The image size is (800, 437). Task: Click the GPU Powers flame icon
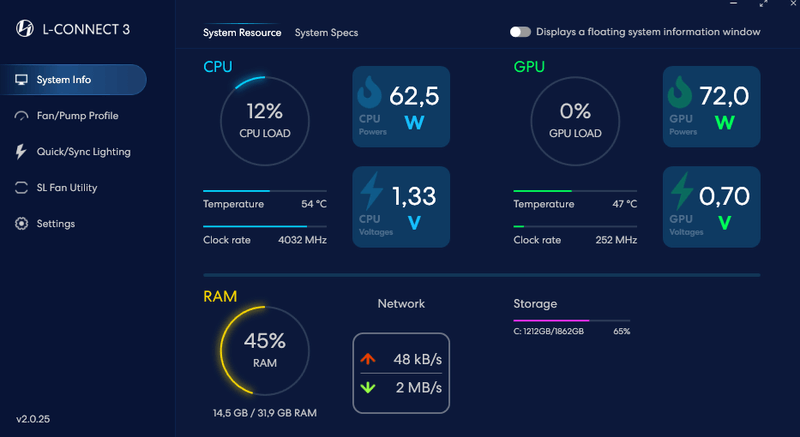click(681, 95)
